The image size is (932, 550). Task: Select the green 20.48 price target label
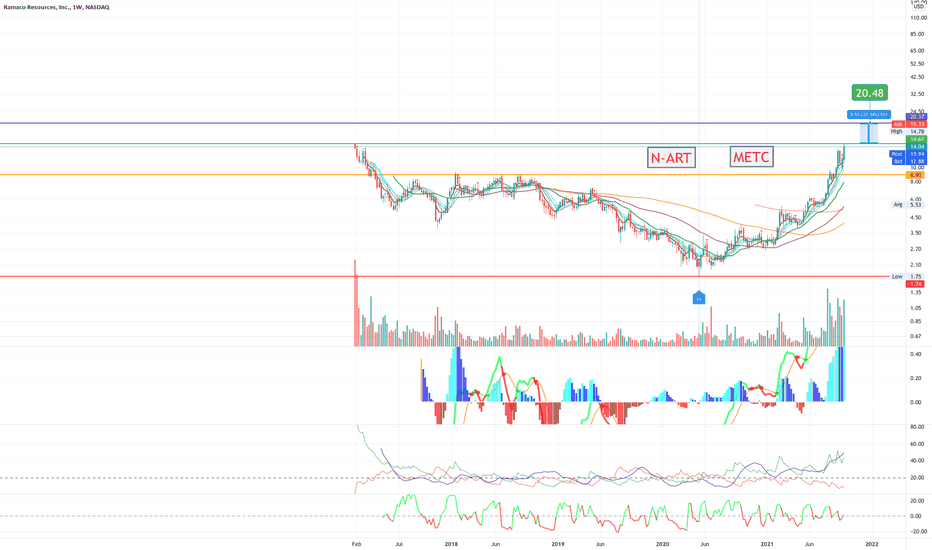870,93
